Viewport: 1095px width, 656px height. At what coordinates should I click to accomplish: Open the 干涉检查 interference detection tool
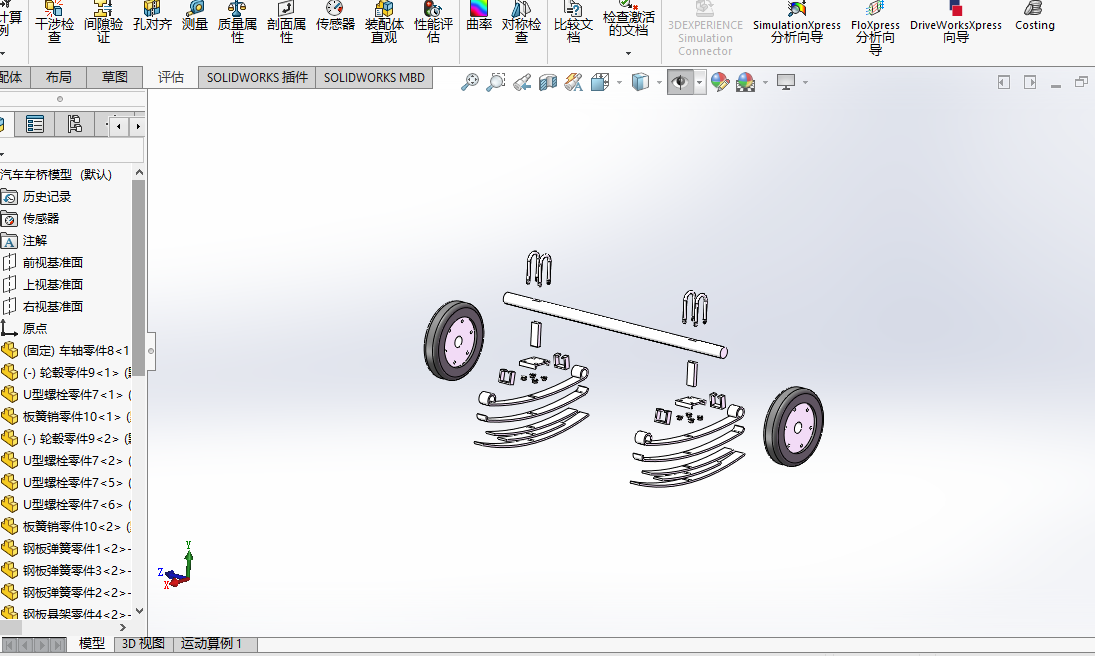[x=54, y=22]
